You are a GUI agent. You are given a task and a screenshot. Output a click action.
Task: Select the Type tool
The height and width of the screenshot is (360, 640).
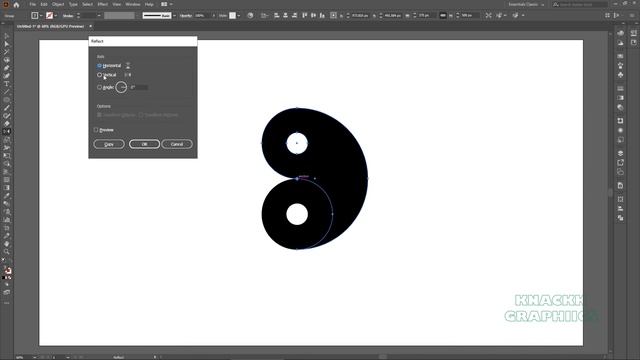[x=7, y=84]
